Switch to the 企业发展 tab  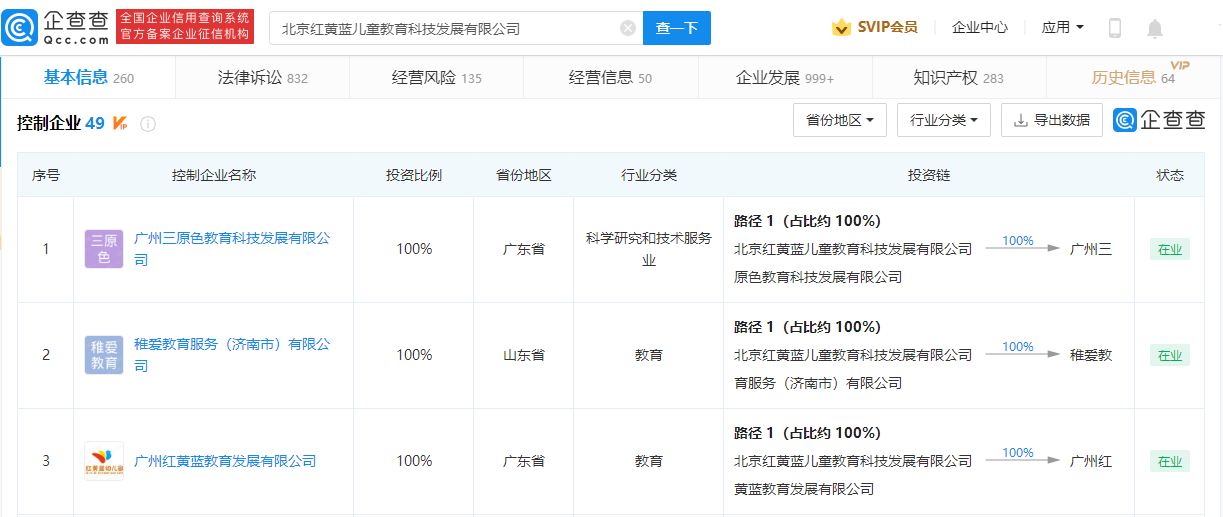(x=785, y=77)
